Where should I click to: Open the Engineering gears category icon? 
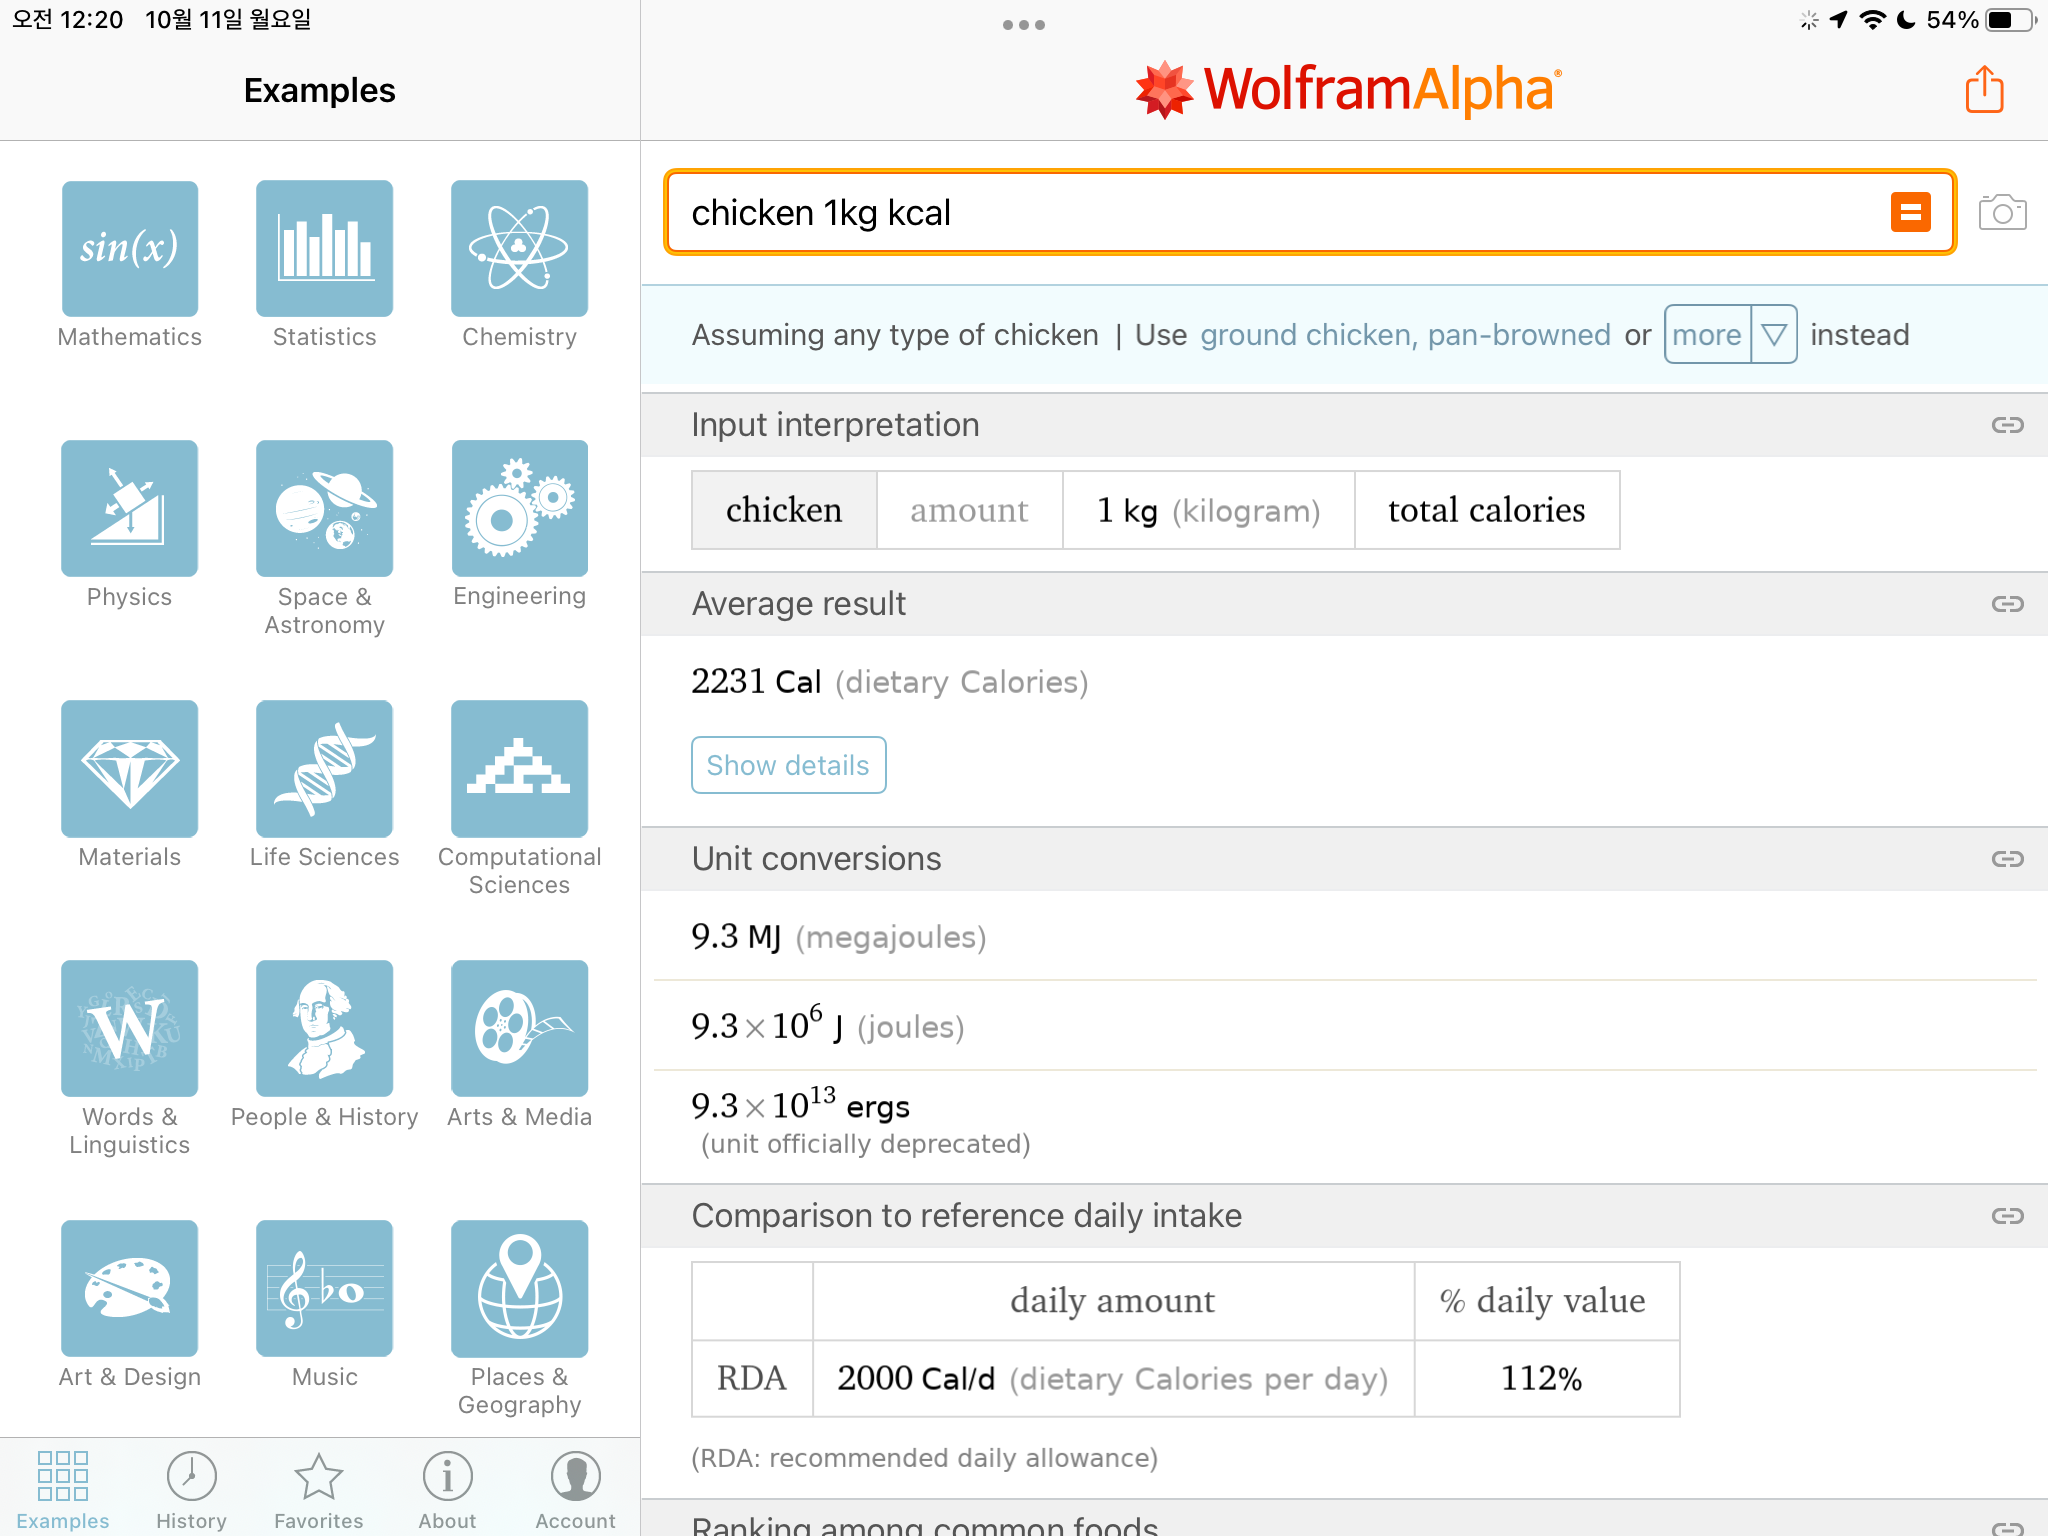[x=519, y=508]
